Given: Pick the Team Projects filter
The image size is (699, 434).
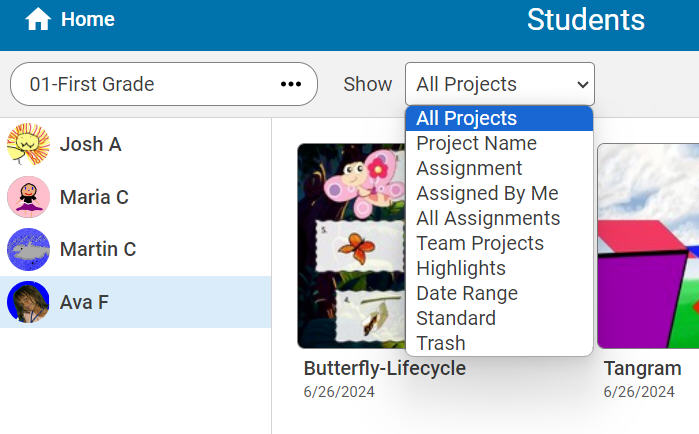Looking at the screenshot, I should tap(499, 243).
